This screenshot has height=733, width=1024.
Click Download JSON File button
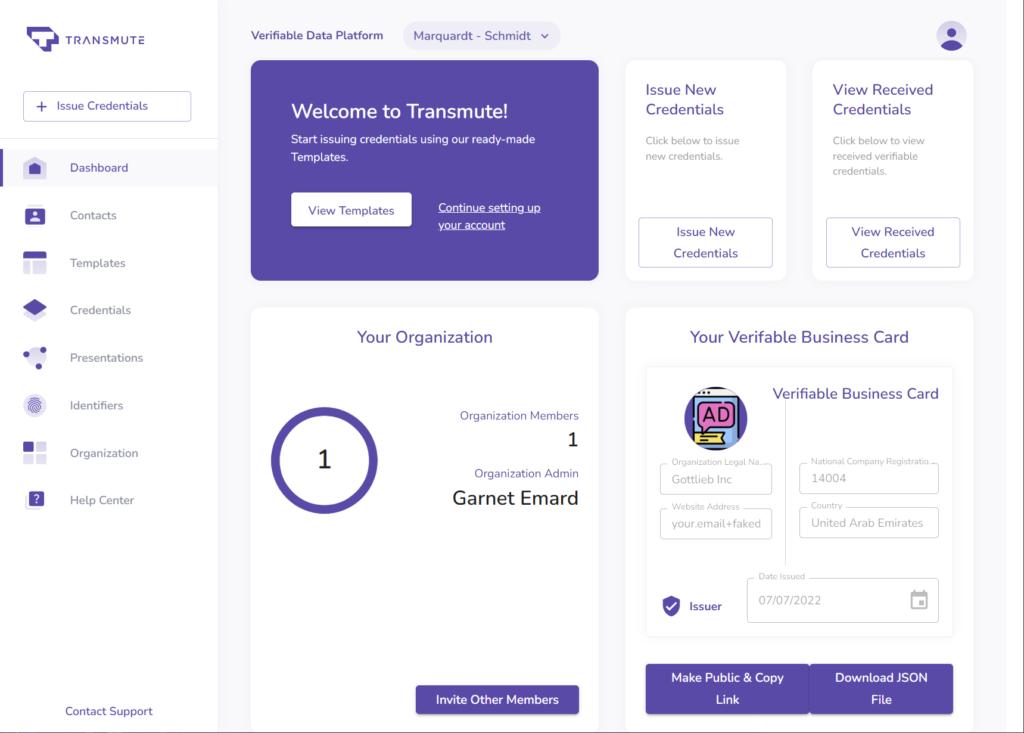[881, 689]
